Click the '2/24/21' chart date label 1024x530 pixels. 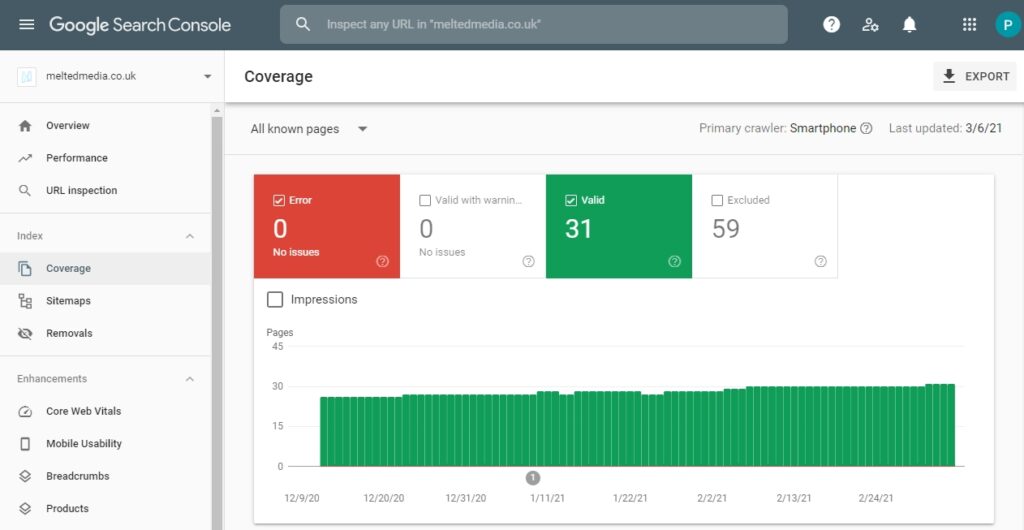876,498
